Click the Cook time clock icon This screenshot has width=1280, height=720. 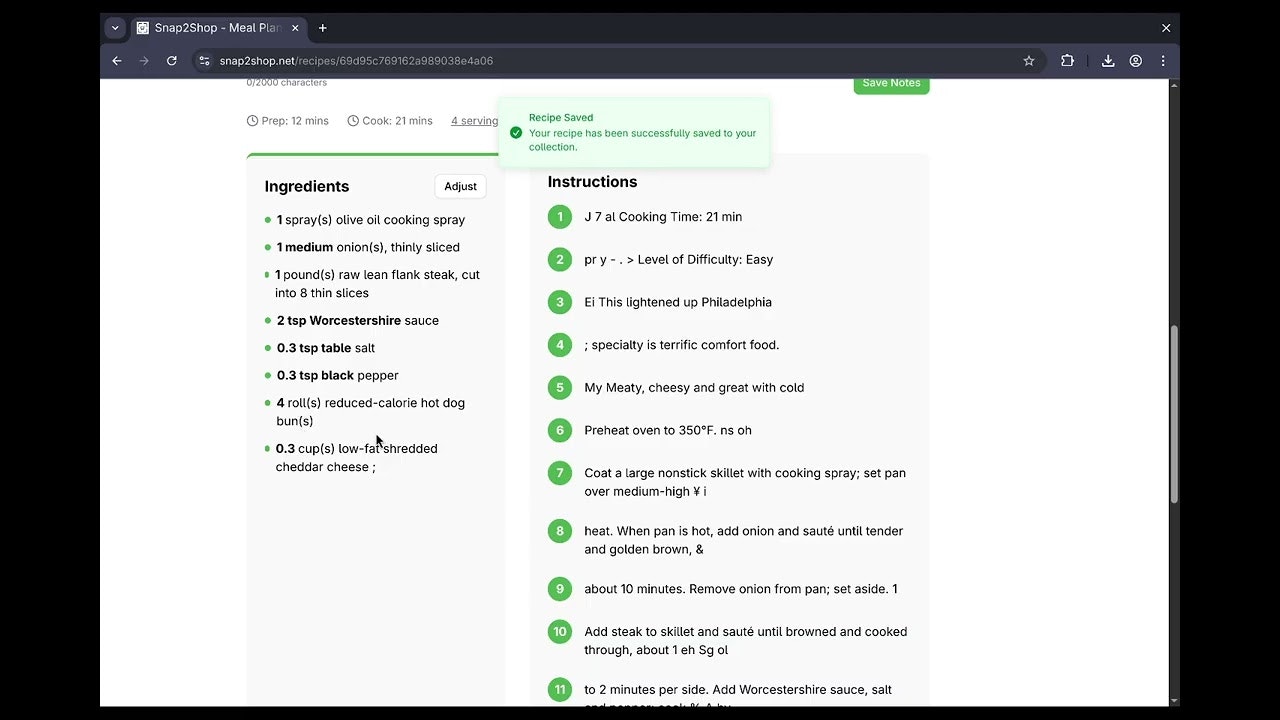[353, 121]
